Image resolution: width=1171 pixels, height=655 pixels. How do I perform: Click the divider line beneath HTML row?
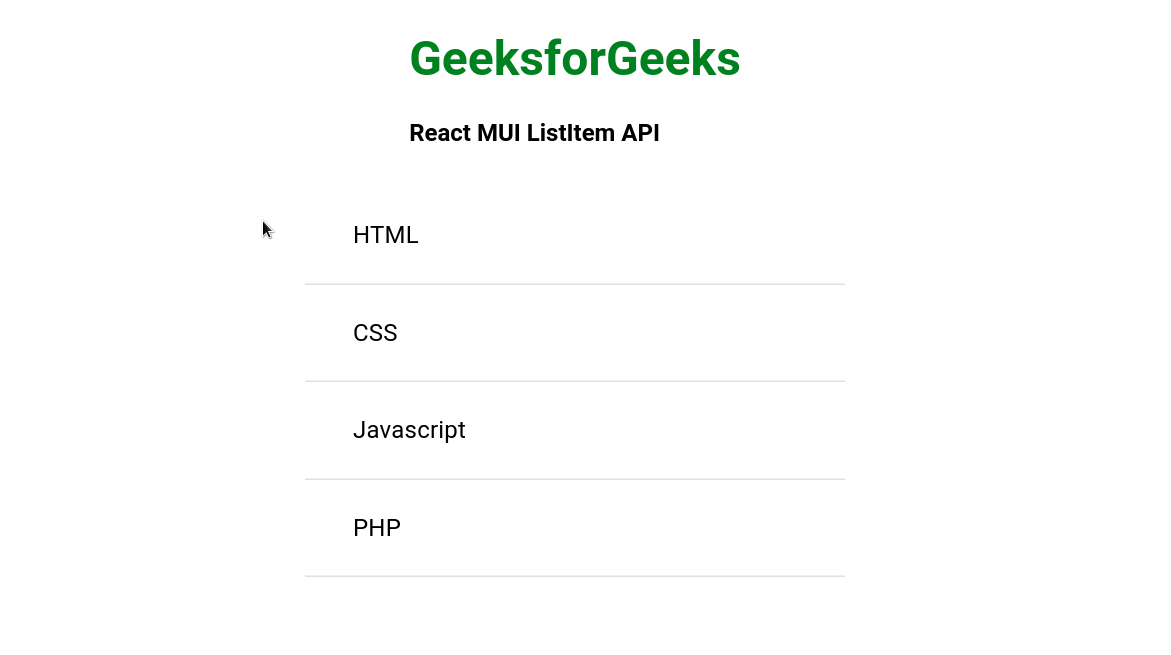[x=575, y=284]
